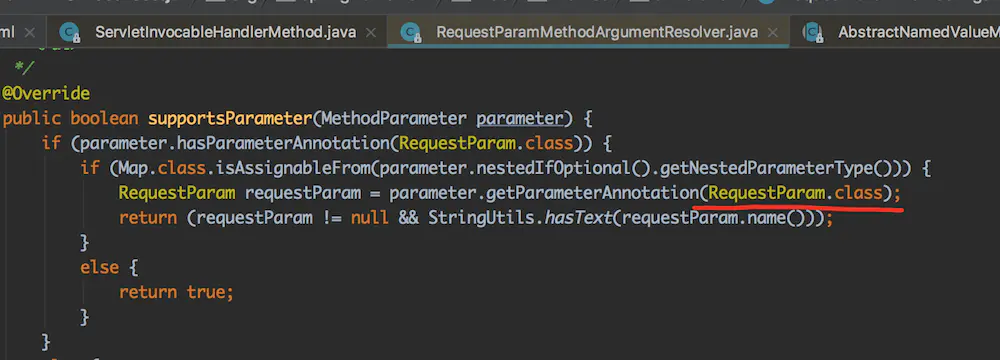Image resolution: width=1000 pixels, height=360 pixels.
Task: Close the ServletInvocableHandlerMethod.java tab
Action: pyautogui.click(x=372, y=32)
